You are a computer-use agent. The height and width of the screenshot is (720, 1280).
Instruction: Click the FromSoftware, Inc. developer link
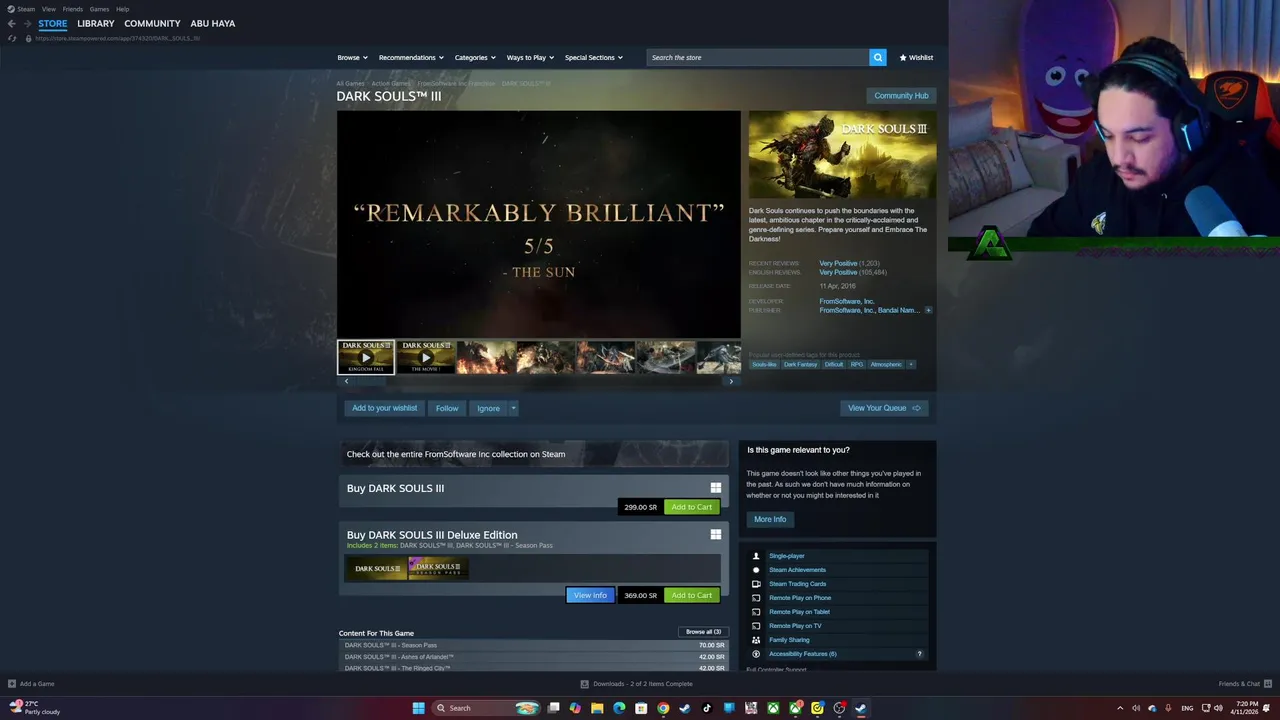847,301
